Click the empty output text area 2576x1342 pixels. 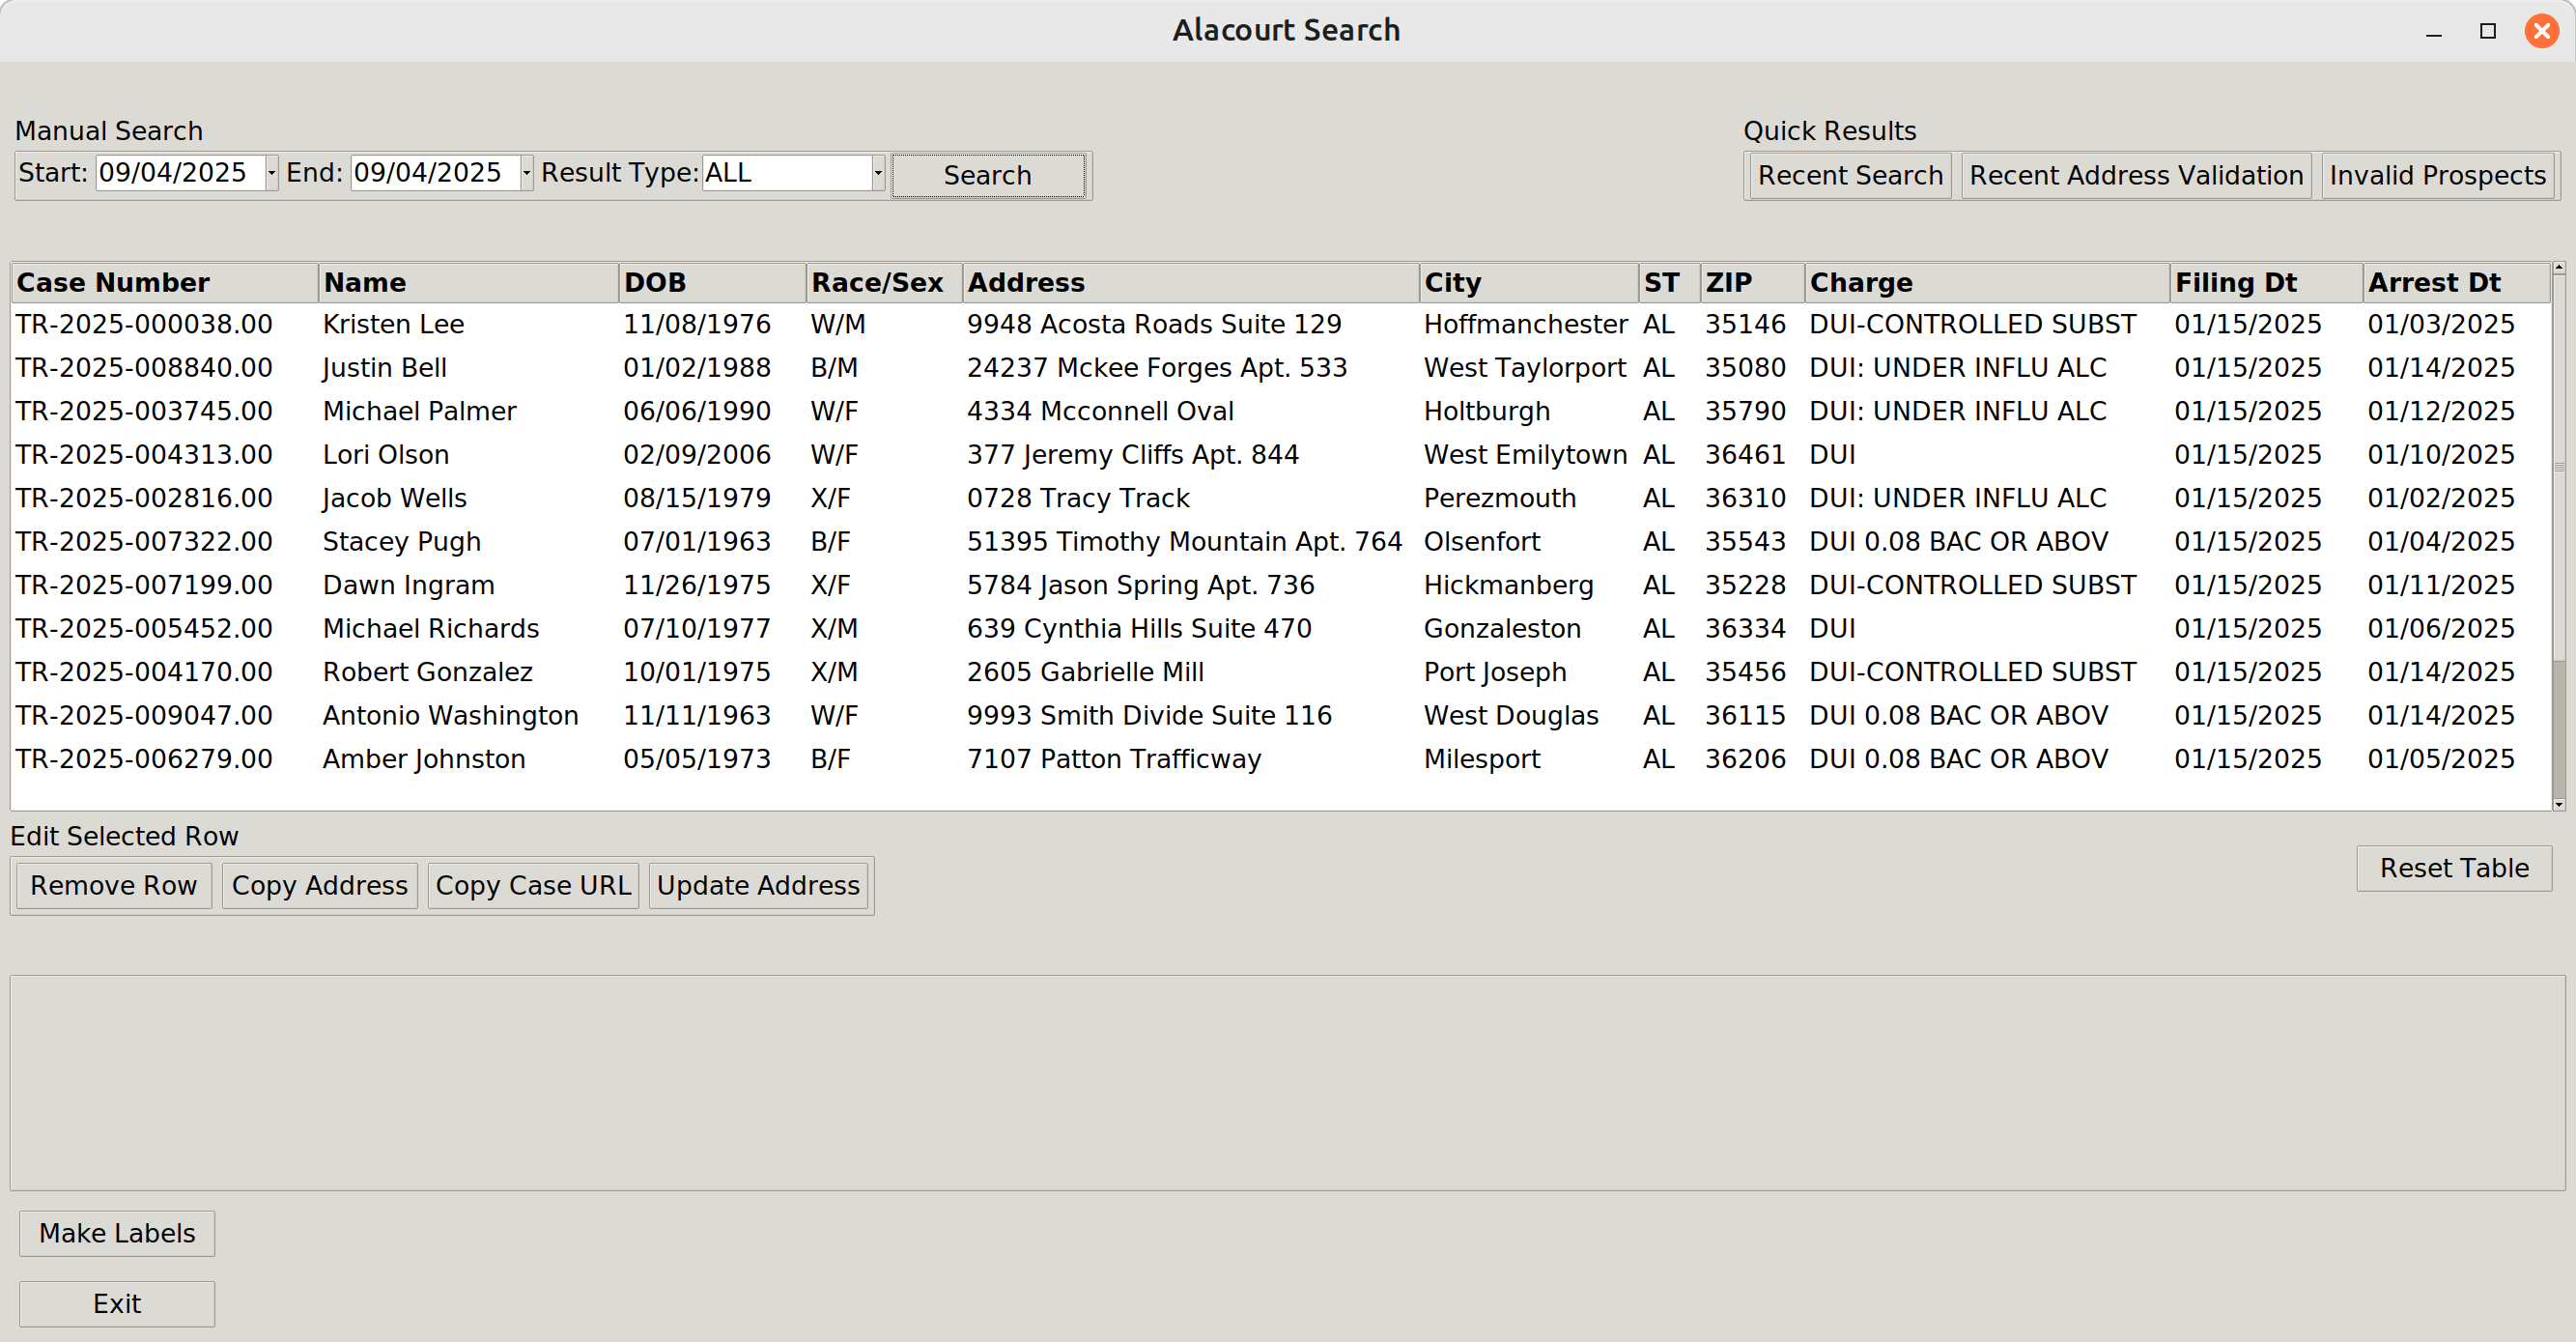click(1287, 1083)
